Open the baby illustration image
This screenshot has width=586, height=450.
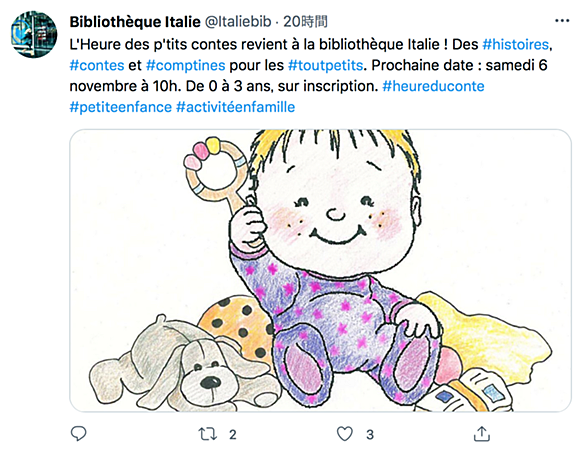(x=320, y=271)
